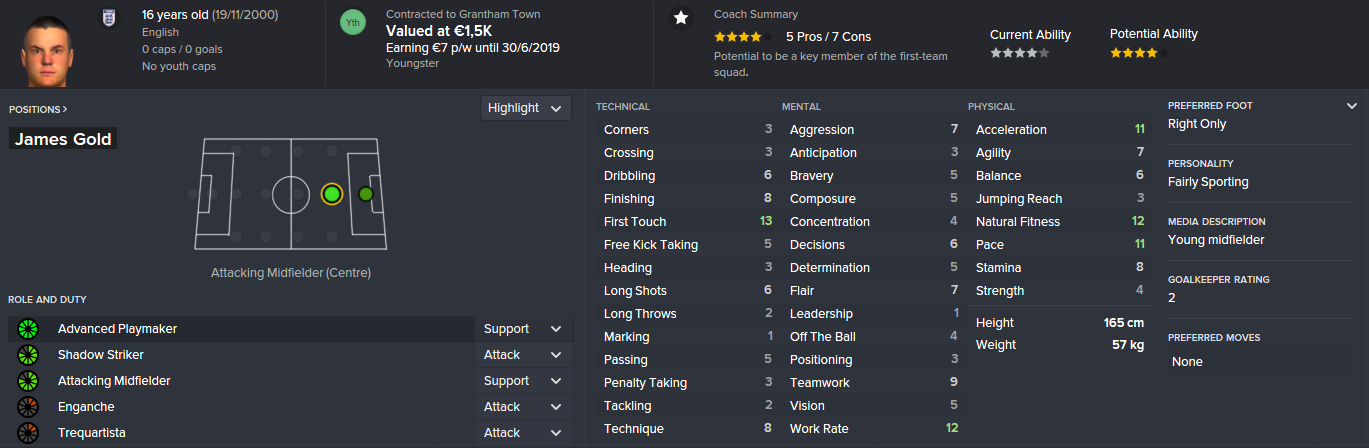
Task: Click the Attacking Midfielder role suitability icon
Action: coord(27,381)
